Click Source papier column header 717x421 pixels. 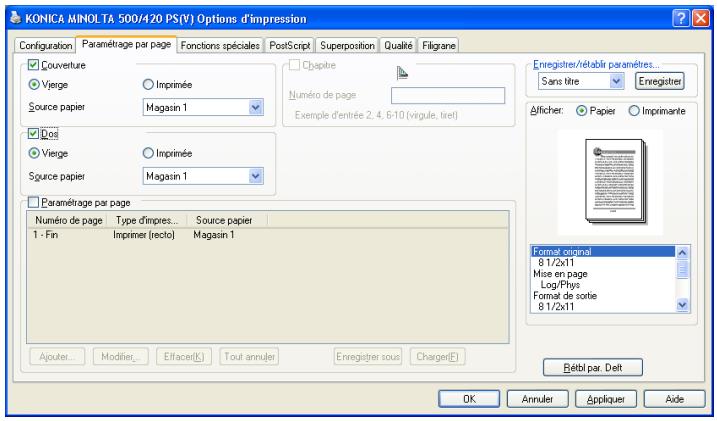tap(227, 220)
